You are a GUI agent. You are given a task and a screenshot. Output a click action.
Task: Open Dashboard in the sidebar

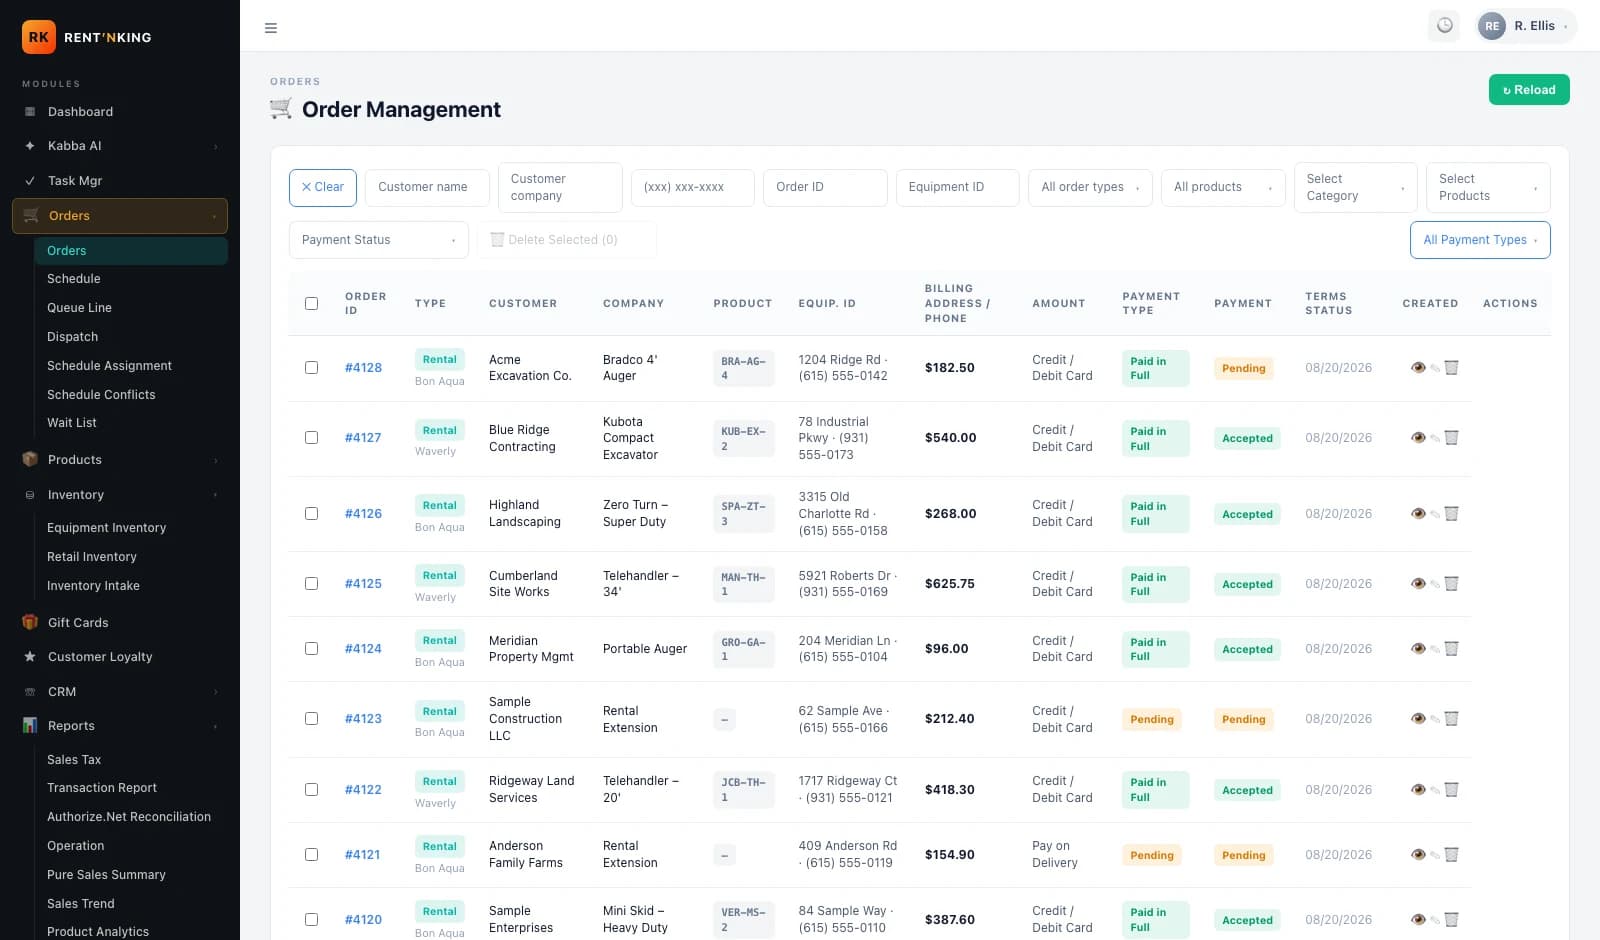coord(120,112)
